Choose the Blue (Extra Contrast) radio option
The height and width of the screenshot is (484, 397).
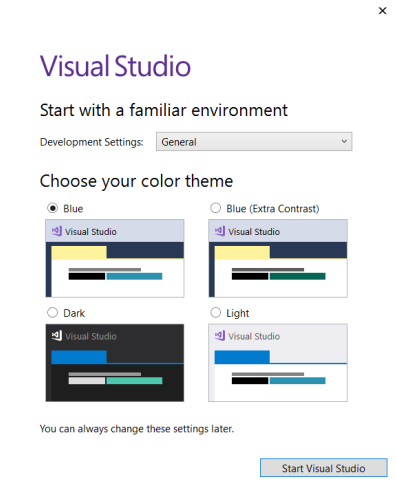(x=215, y=208)
